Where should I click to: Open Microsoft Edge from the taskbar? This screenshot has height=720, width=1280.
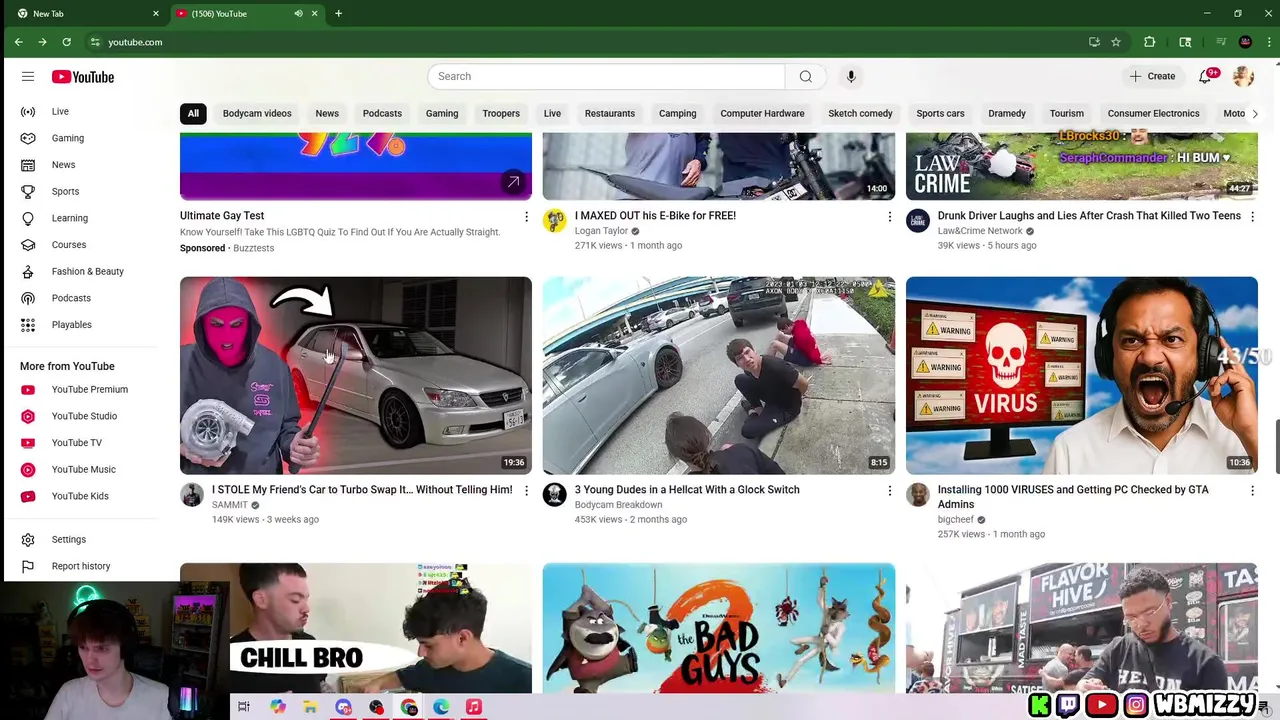click(441, 707)
